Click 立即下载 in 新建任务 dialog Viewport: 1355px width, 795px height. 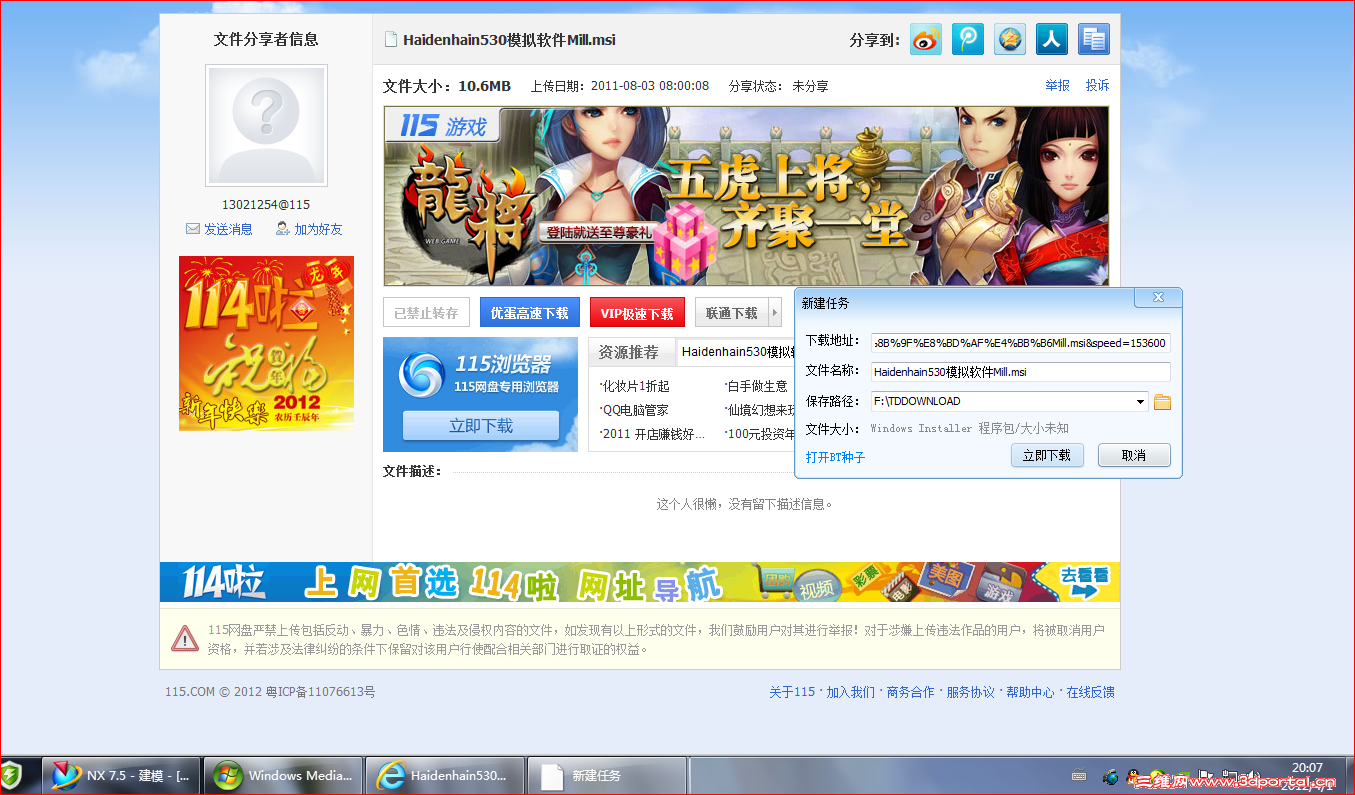coord(1047,455)
